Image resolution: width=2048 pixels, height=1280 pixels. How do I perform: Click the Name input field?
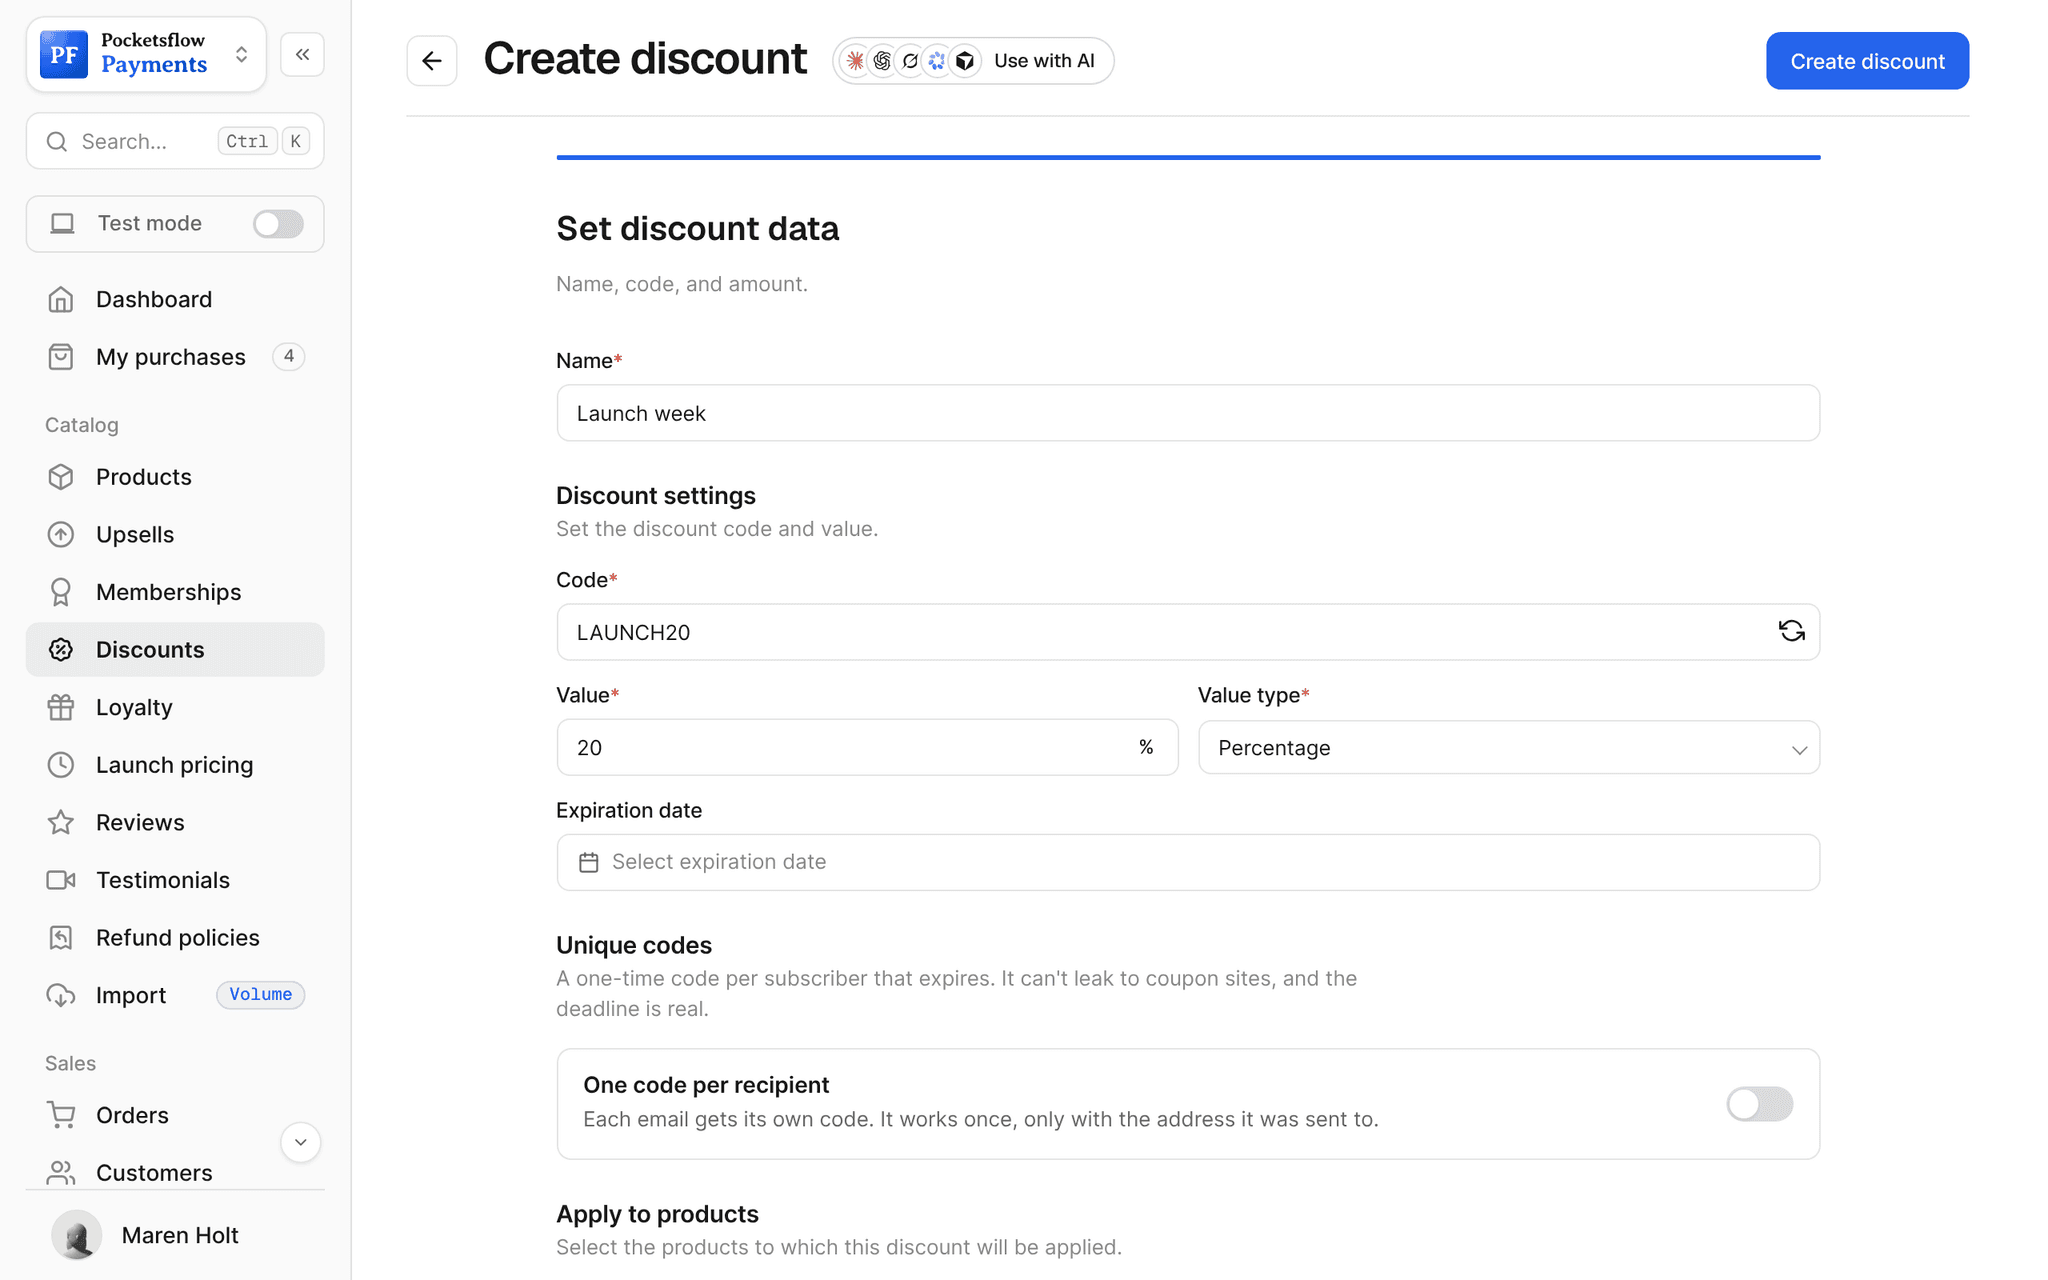coord(1188,413)
